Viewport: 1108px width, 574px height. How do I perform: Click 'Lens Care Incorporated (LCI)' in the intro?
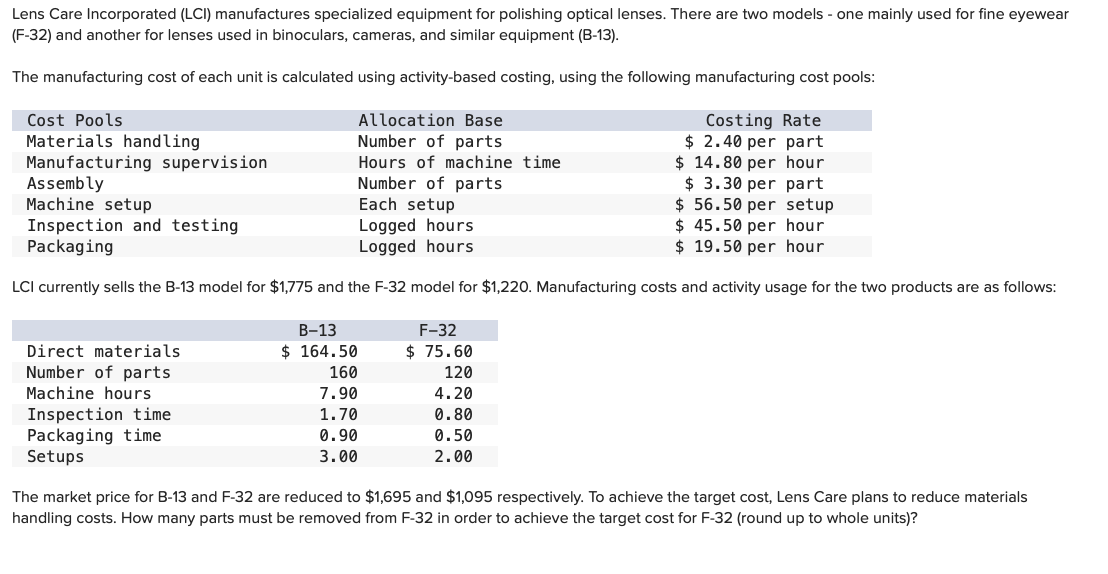tap(110, 14)
